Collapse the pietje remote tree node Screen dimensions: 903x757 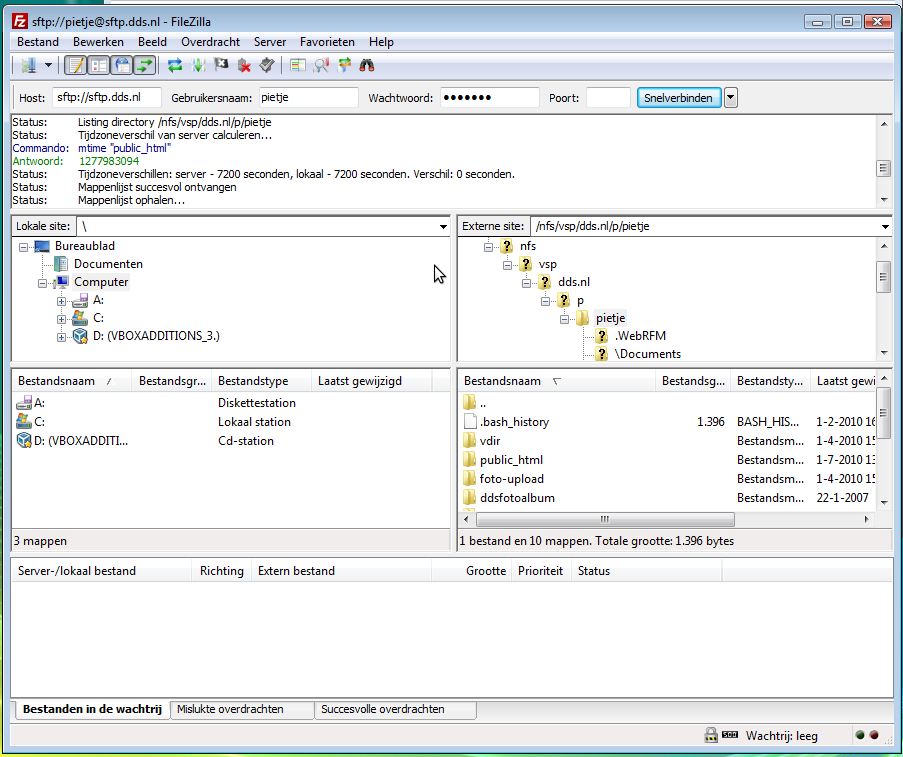(564, 319)
